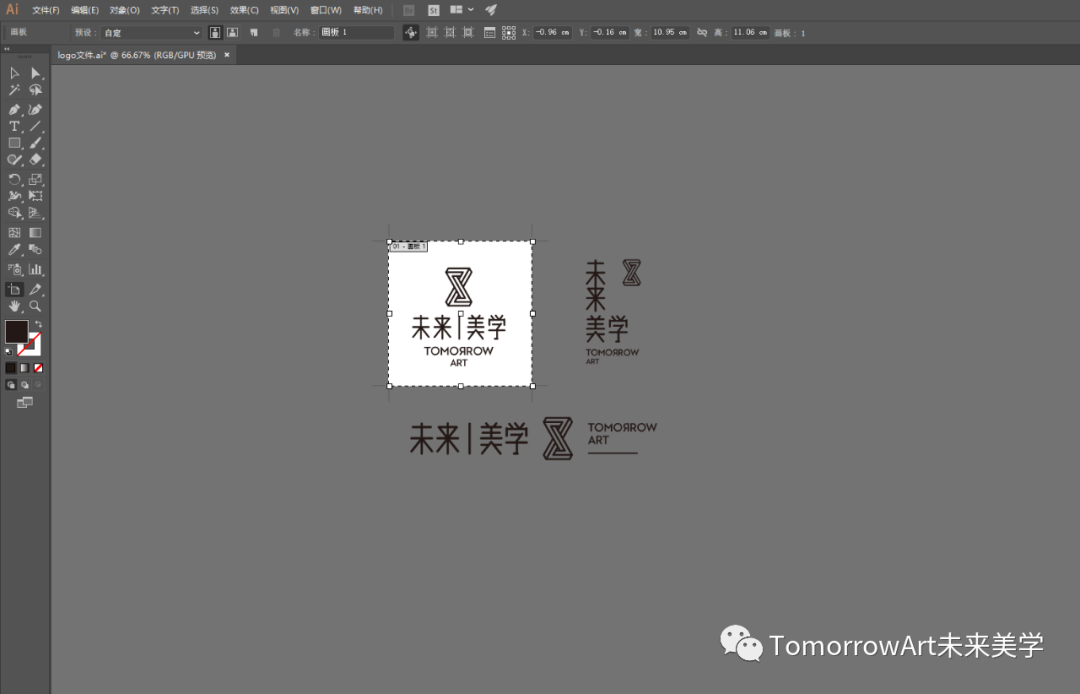Activate the Type tool
Viewport: 1080px width, 694px height.
click(14, 127)
